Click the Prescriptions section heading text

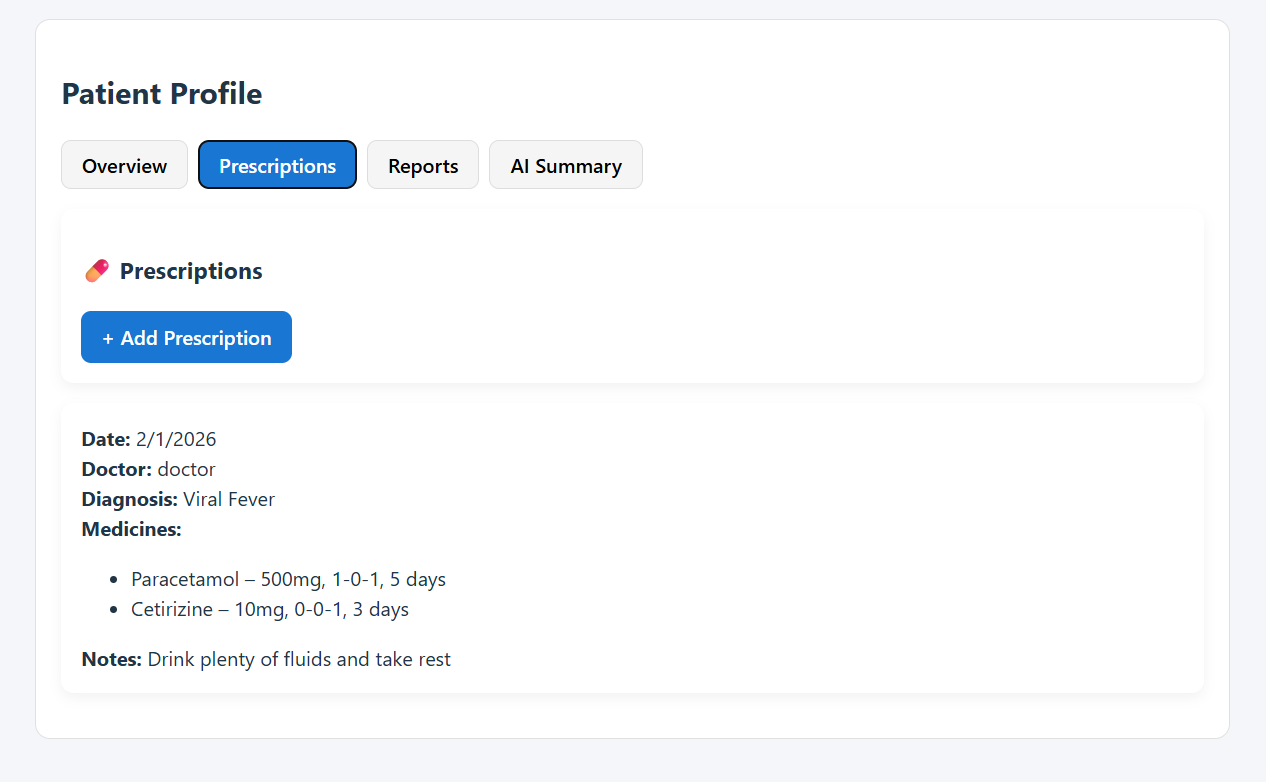[191, 271]
